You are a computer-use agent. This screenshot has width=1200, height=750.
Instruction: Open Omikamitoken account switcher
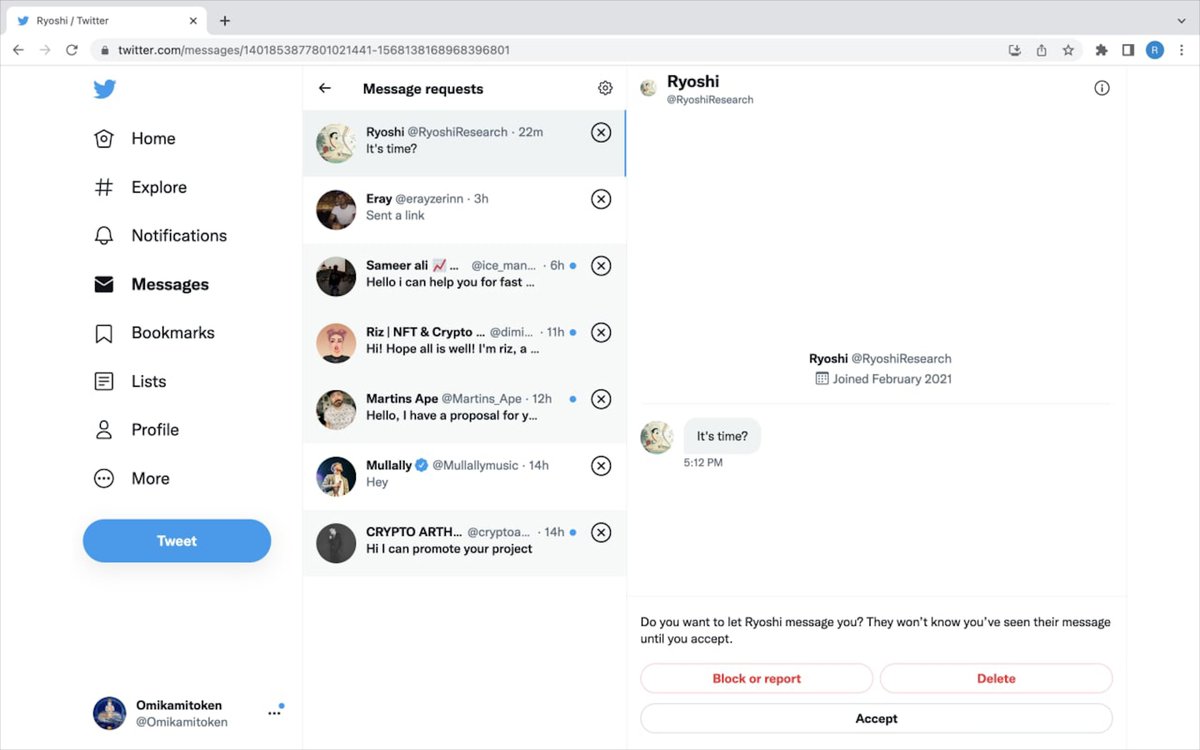point(189,713)
